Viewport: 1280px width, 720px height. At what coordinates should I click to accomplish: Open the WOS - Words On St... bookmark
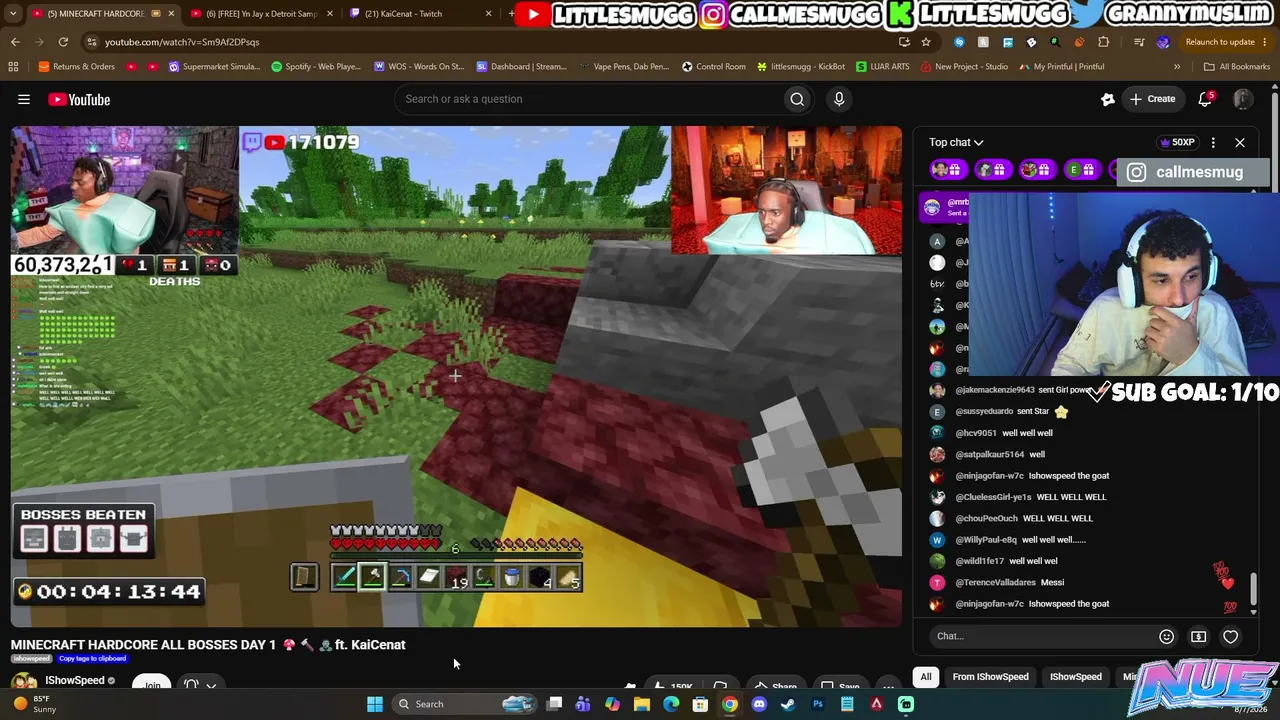[419, 67]
